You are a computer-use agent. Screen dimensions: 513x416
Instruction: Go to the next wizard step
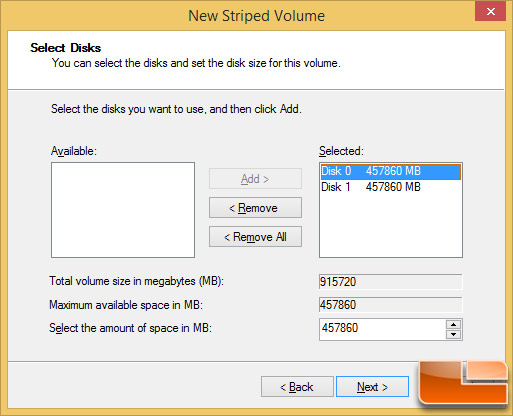click(372, 387)
